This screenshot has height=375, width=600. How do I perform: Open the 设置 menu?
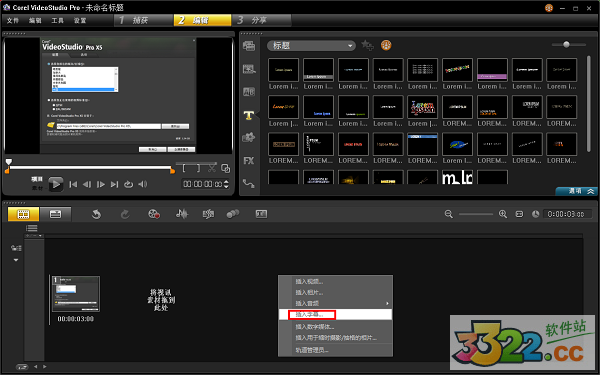point(80,21)
